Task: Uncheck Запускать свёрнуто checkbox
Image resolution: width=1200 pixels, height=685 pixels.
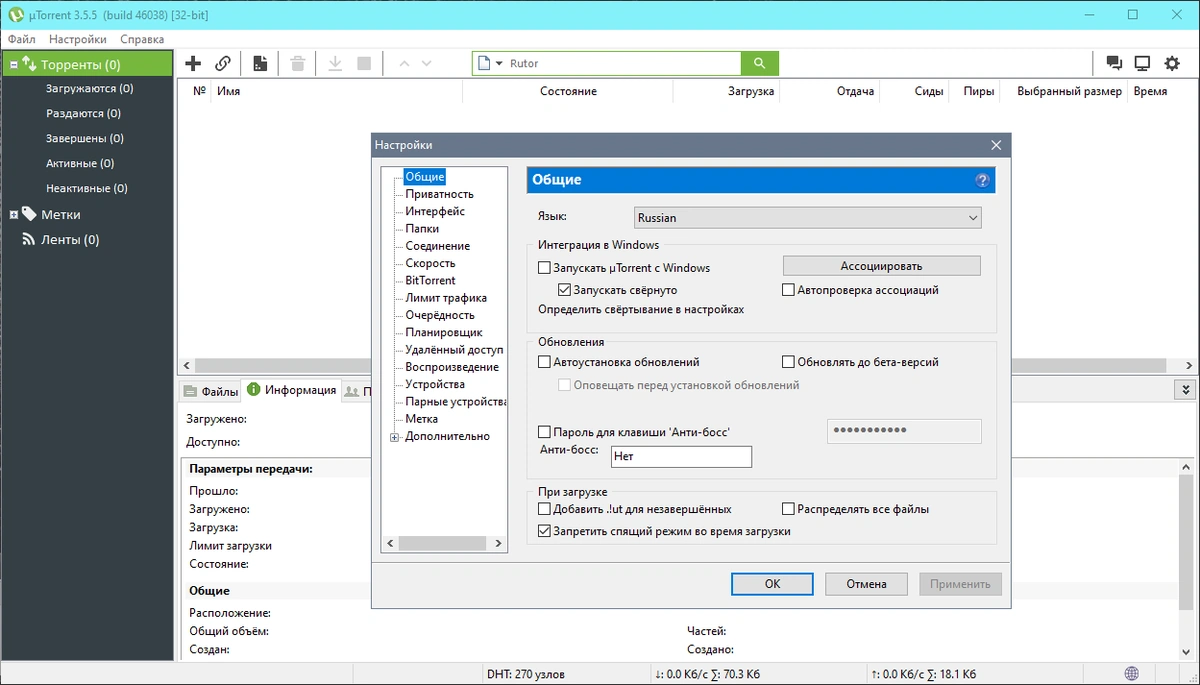Action: 565,290
